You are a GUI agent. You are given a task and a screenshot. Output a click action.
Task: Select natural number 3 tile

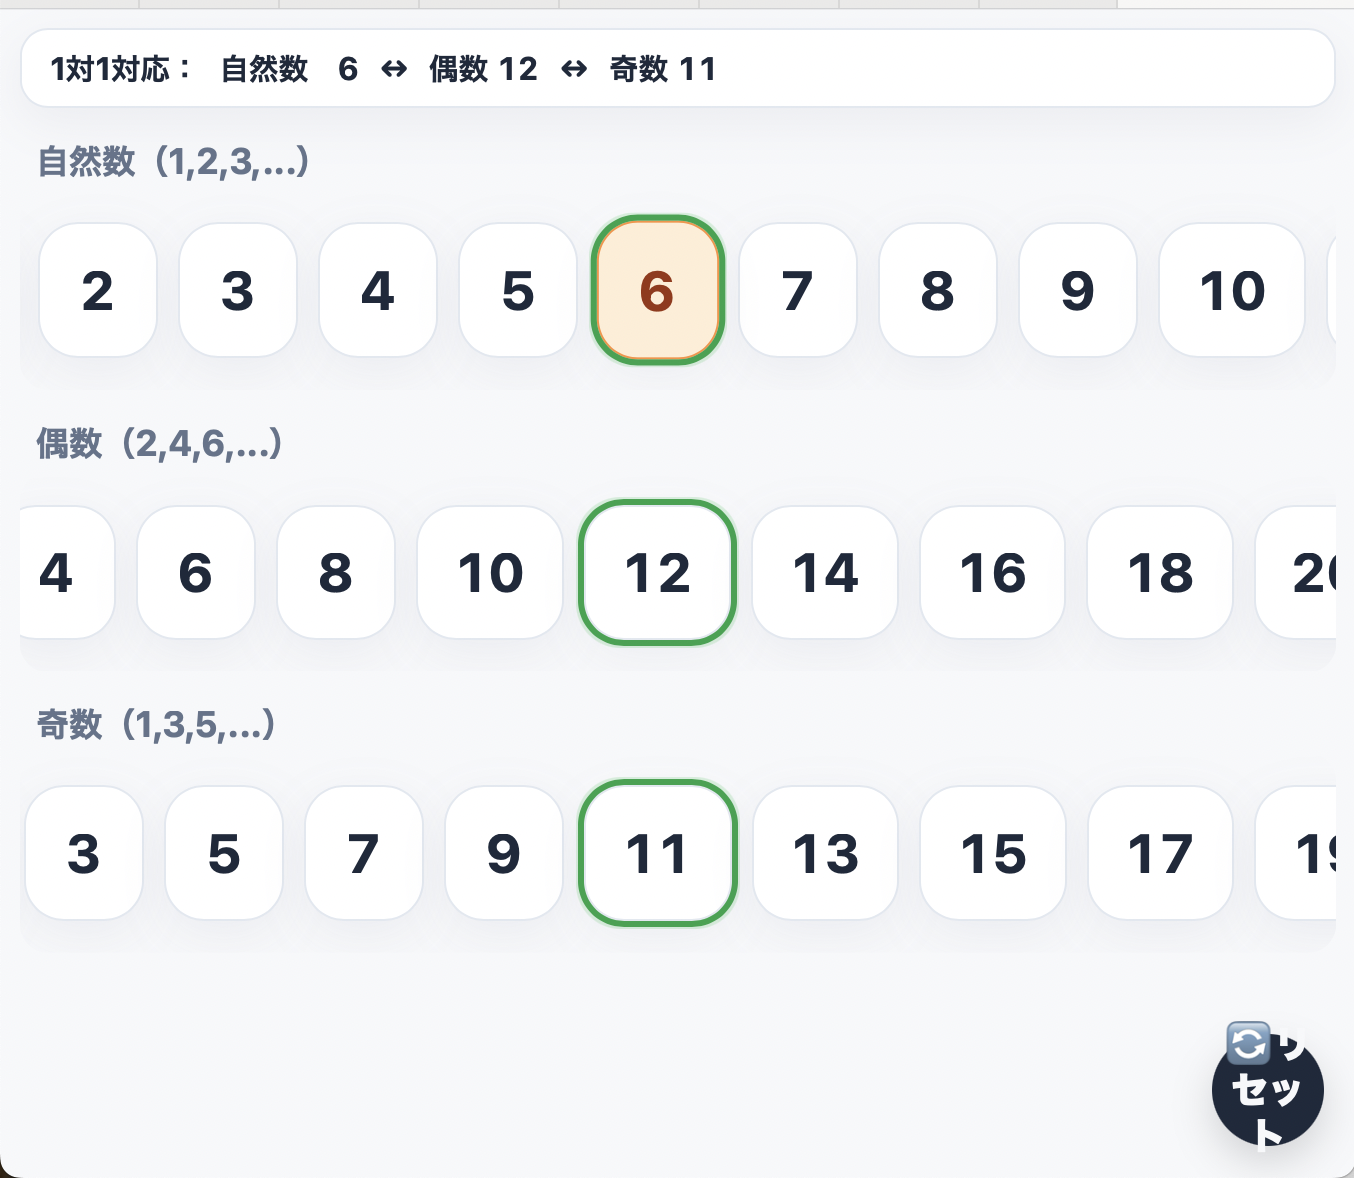pyautogui.click(x=238, y=291)
